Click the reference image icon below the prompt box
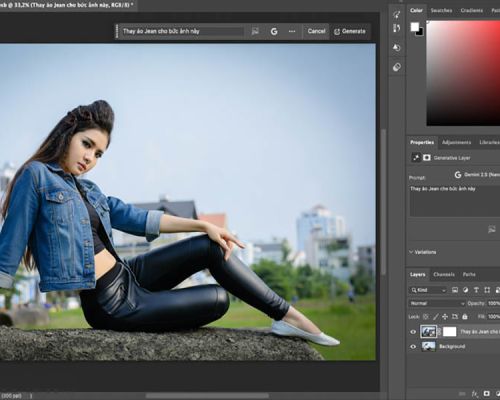Viewport: 500px width, 400px height. click(492, 229)
